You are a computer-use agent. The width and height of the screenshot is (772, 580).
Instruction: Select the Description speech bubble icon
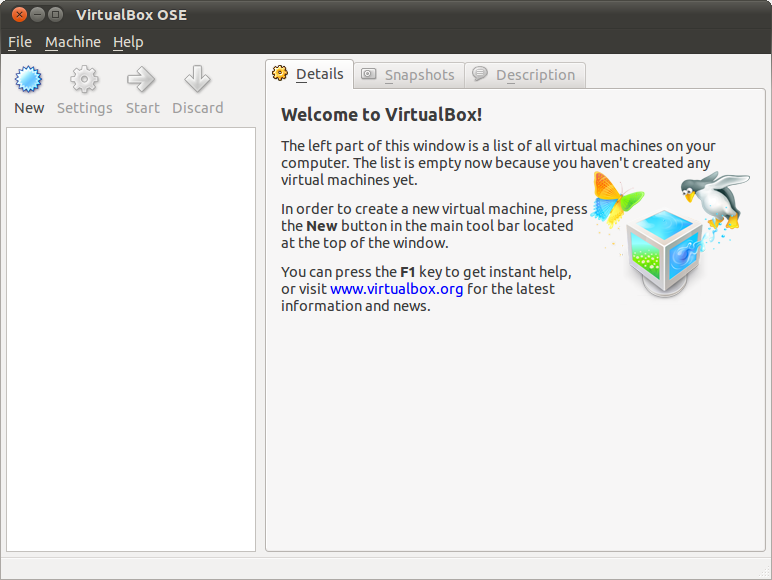coord(480,75)
